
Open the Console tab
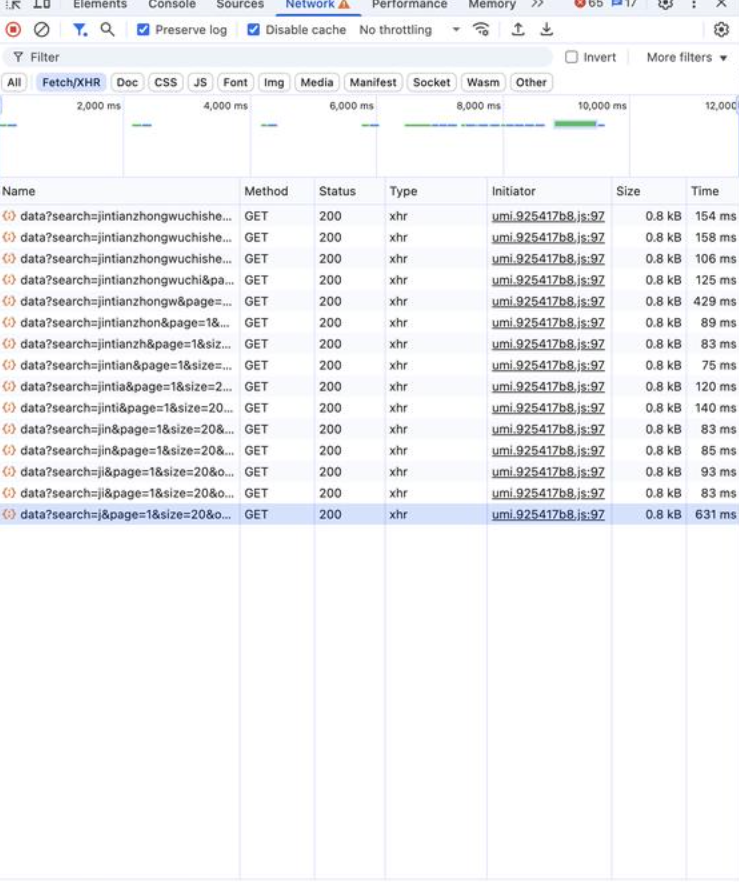(x=172, y=4)
